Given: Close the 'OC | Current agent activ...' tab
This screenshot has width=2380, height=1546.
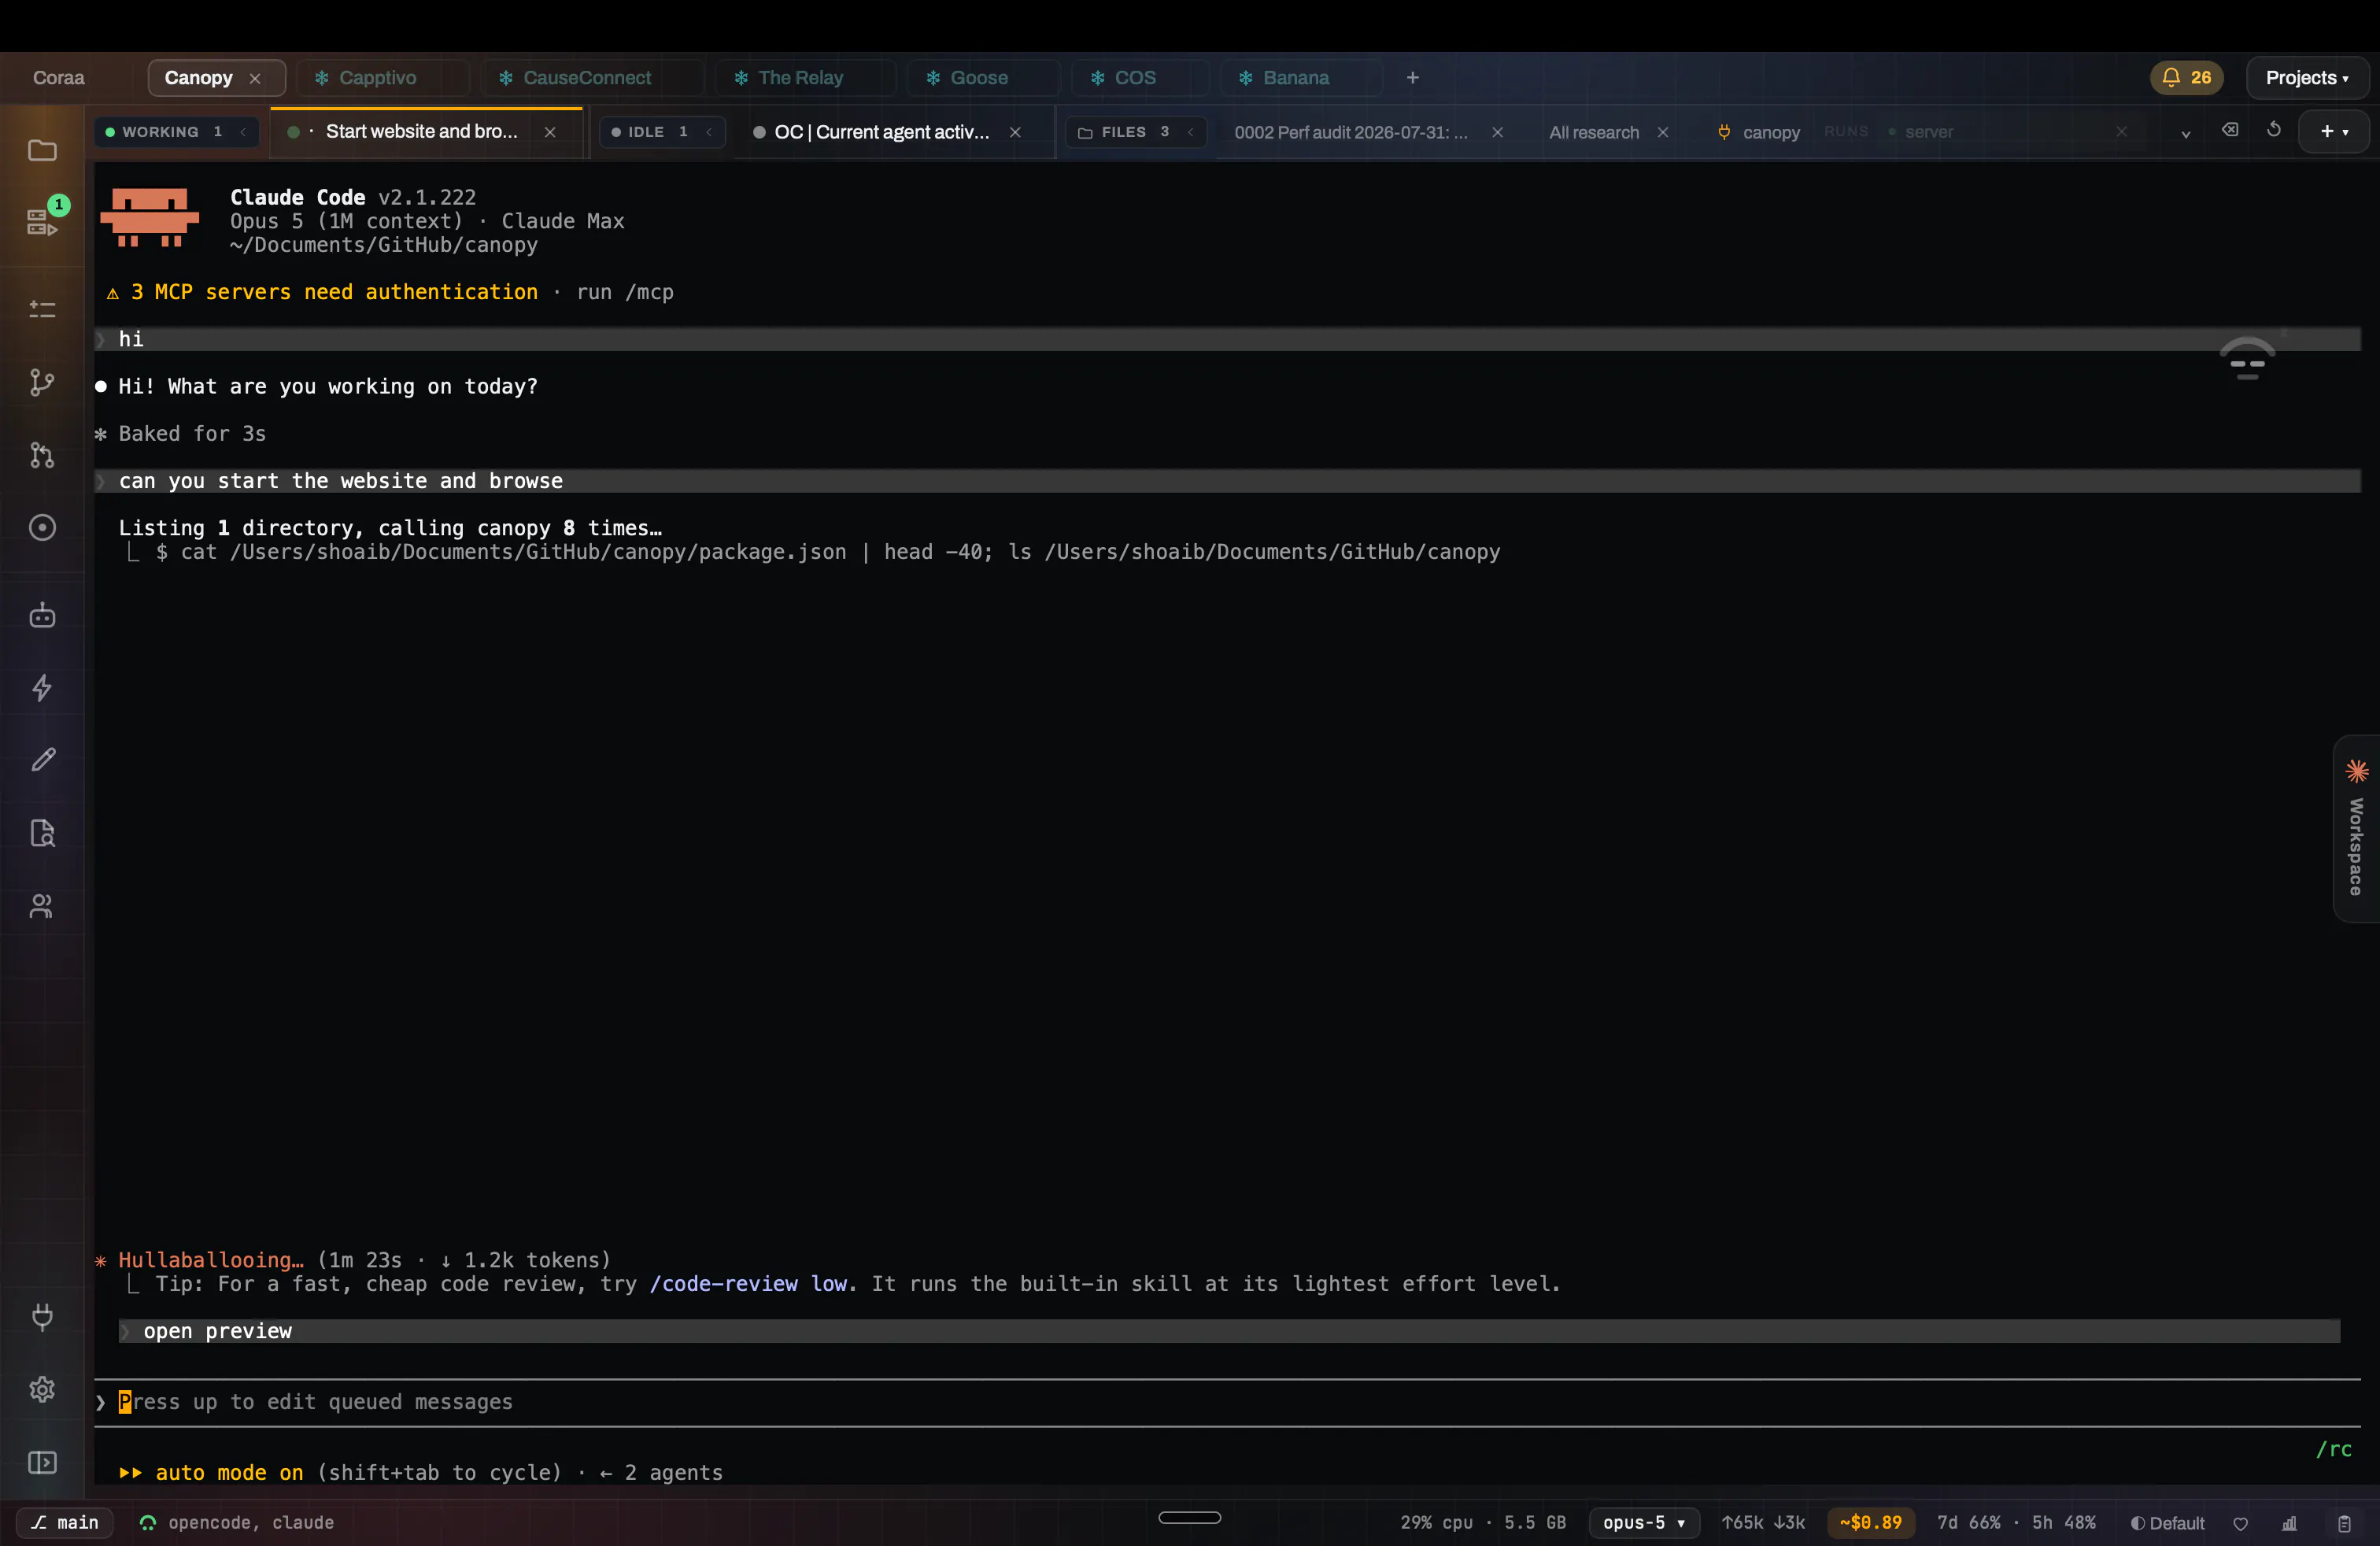Looking at the screenshot, I should coord(1015,132).
